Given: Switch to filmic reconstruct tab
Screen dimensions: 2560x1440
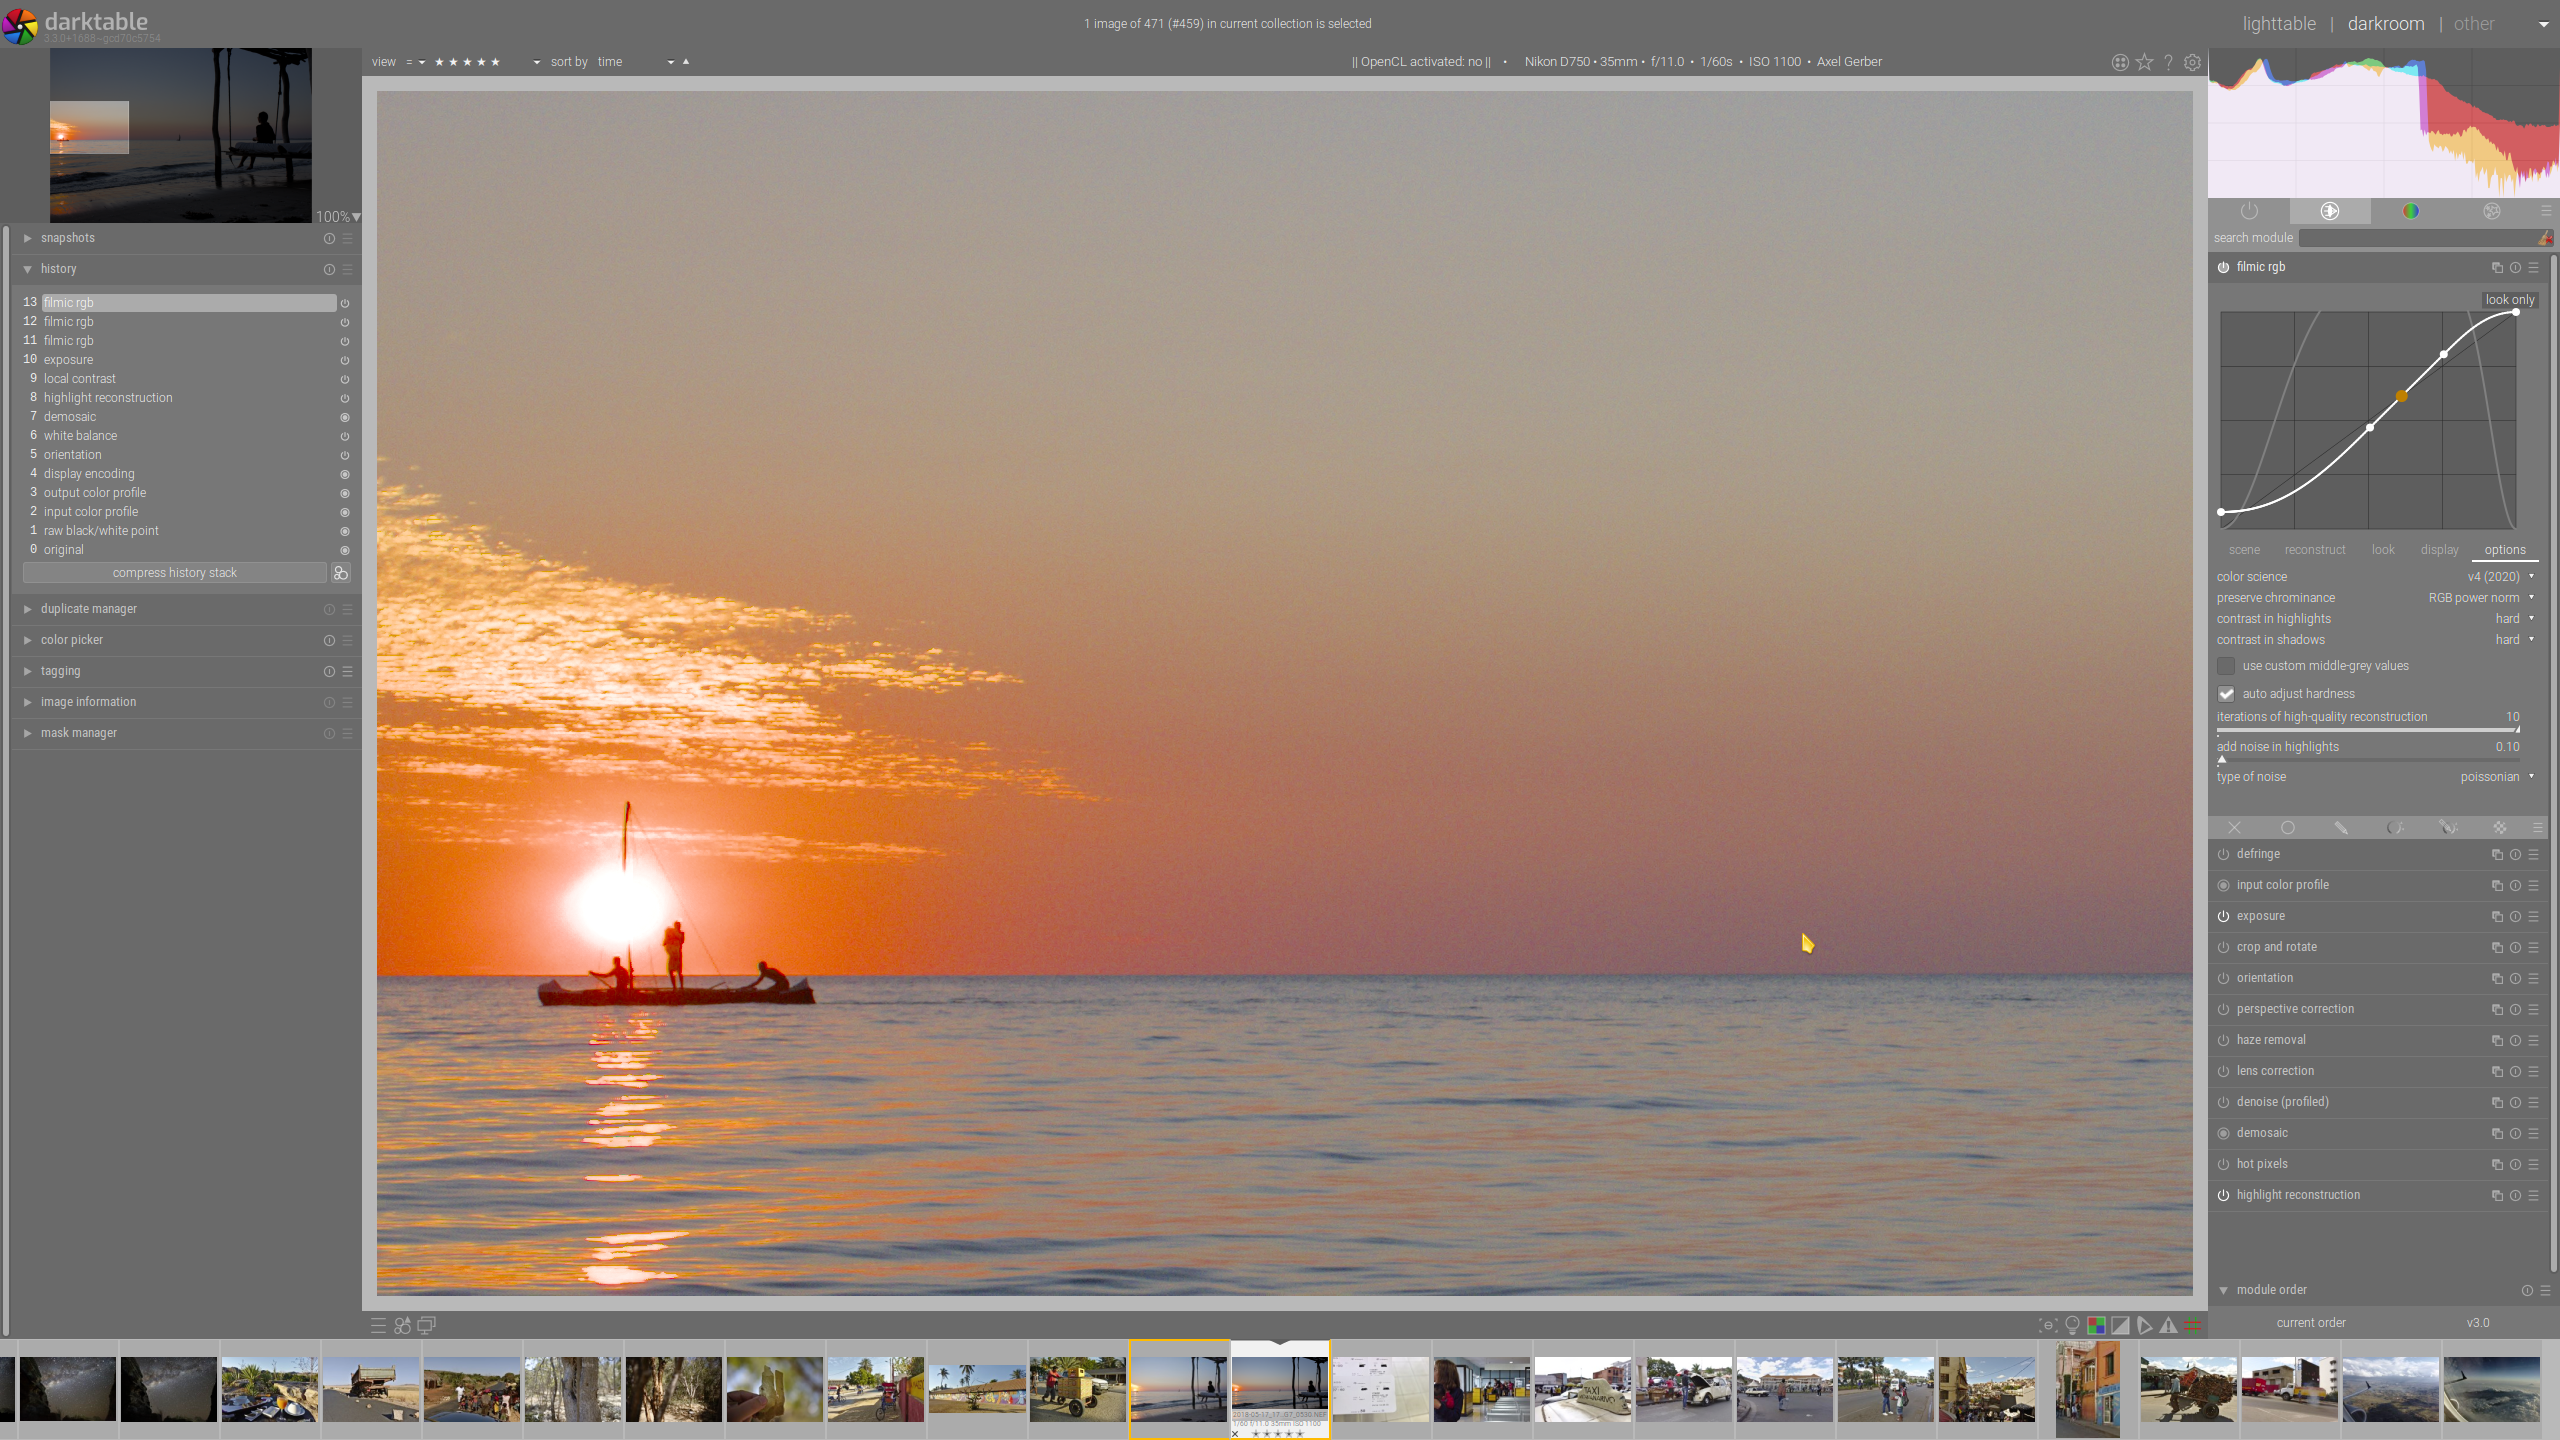Looking at the screenshot, I should point(2314,550).
